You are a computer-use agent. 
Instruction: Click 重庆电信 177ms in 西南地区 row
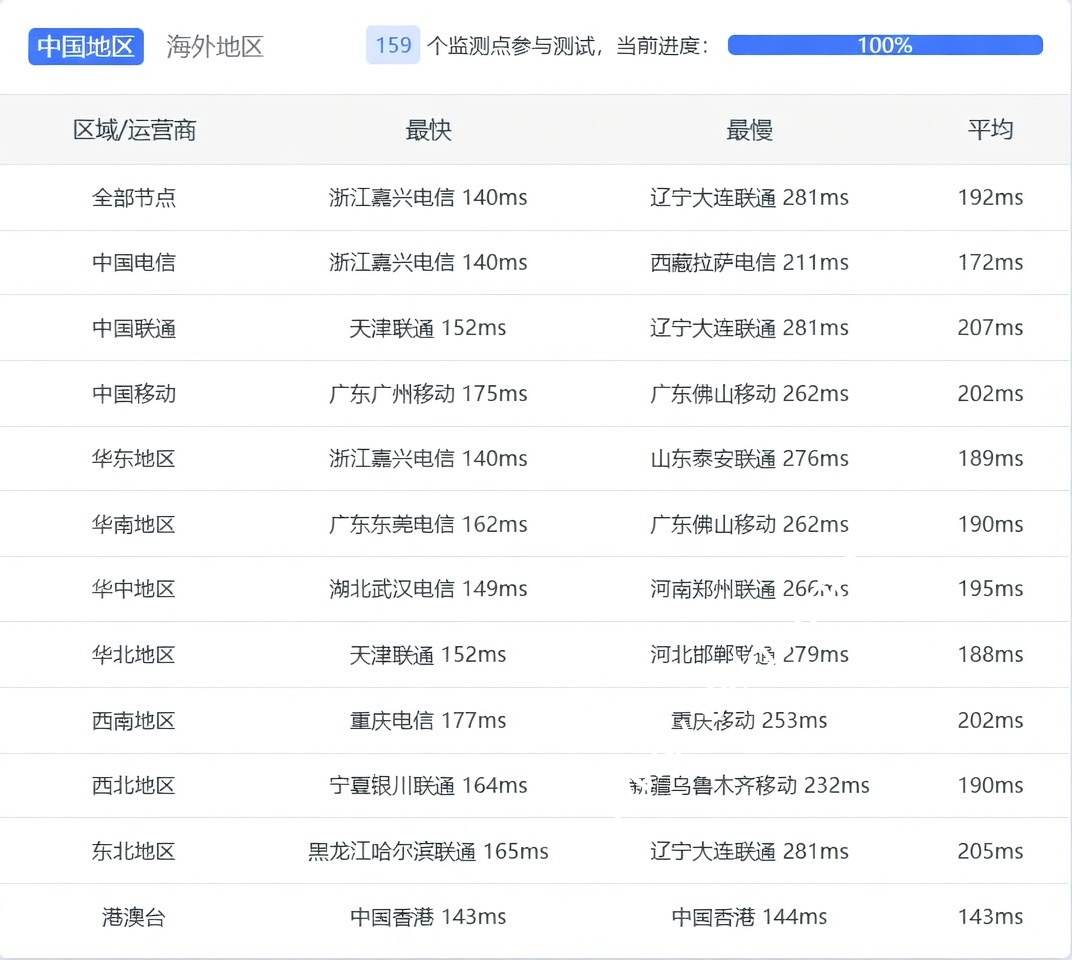point(428,720)
